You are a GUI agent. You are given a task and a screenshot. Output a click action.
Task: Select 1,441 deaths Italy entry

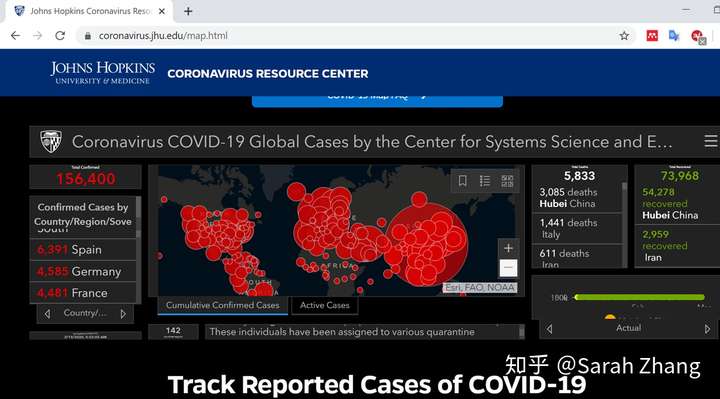click(577, 229)
